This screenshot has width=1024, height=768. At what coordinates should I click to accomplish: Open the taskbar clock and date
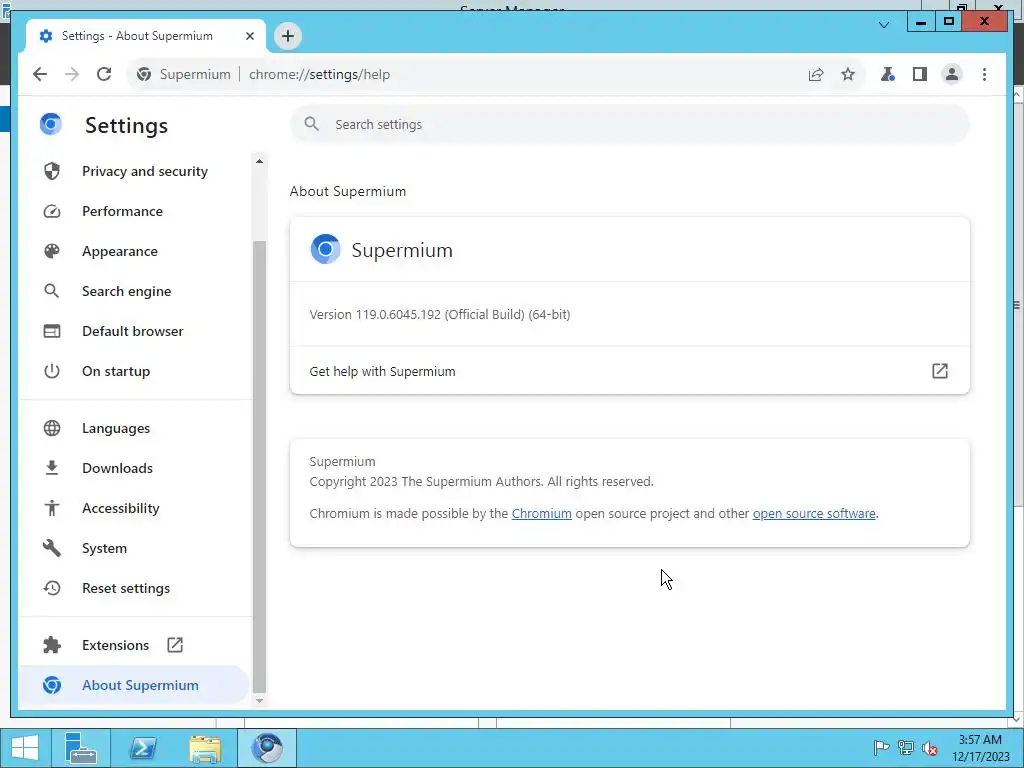click(980, 748)
